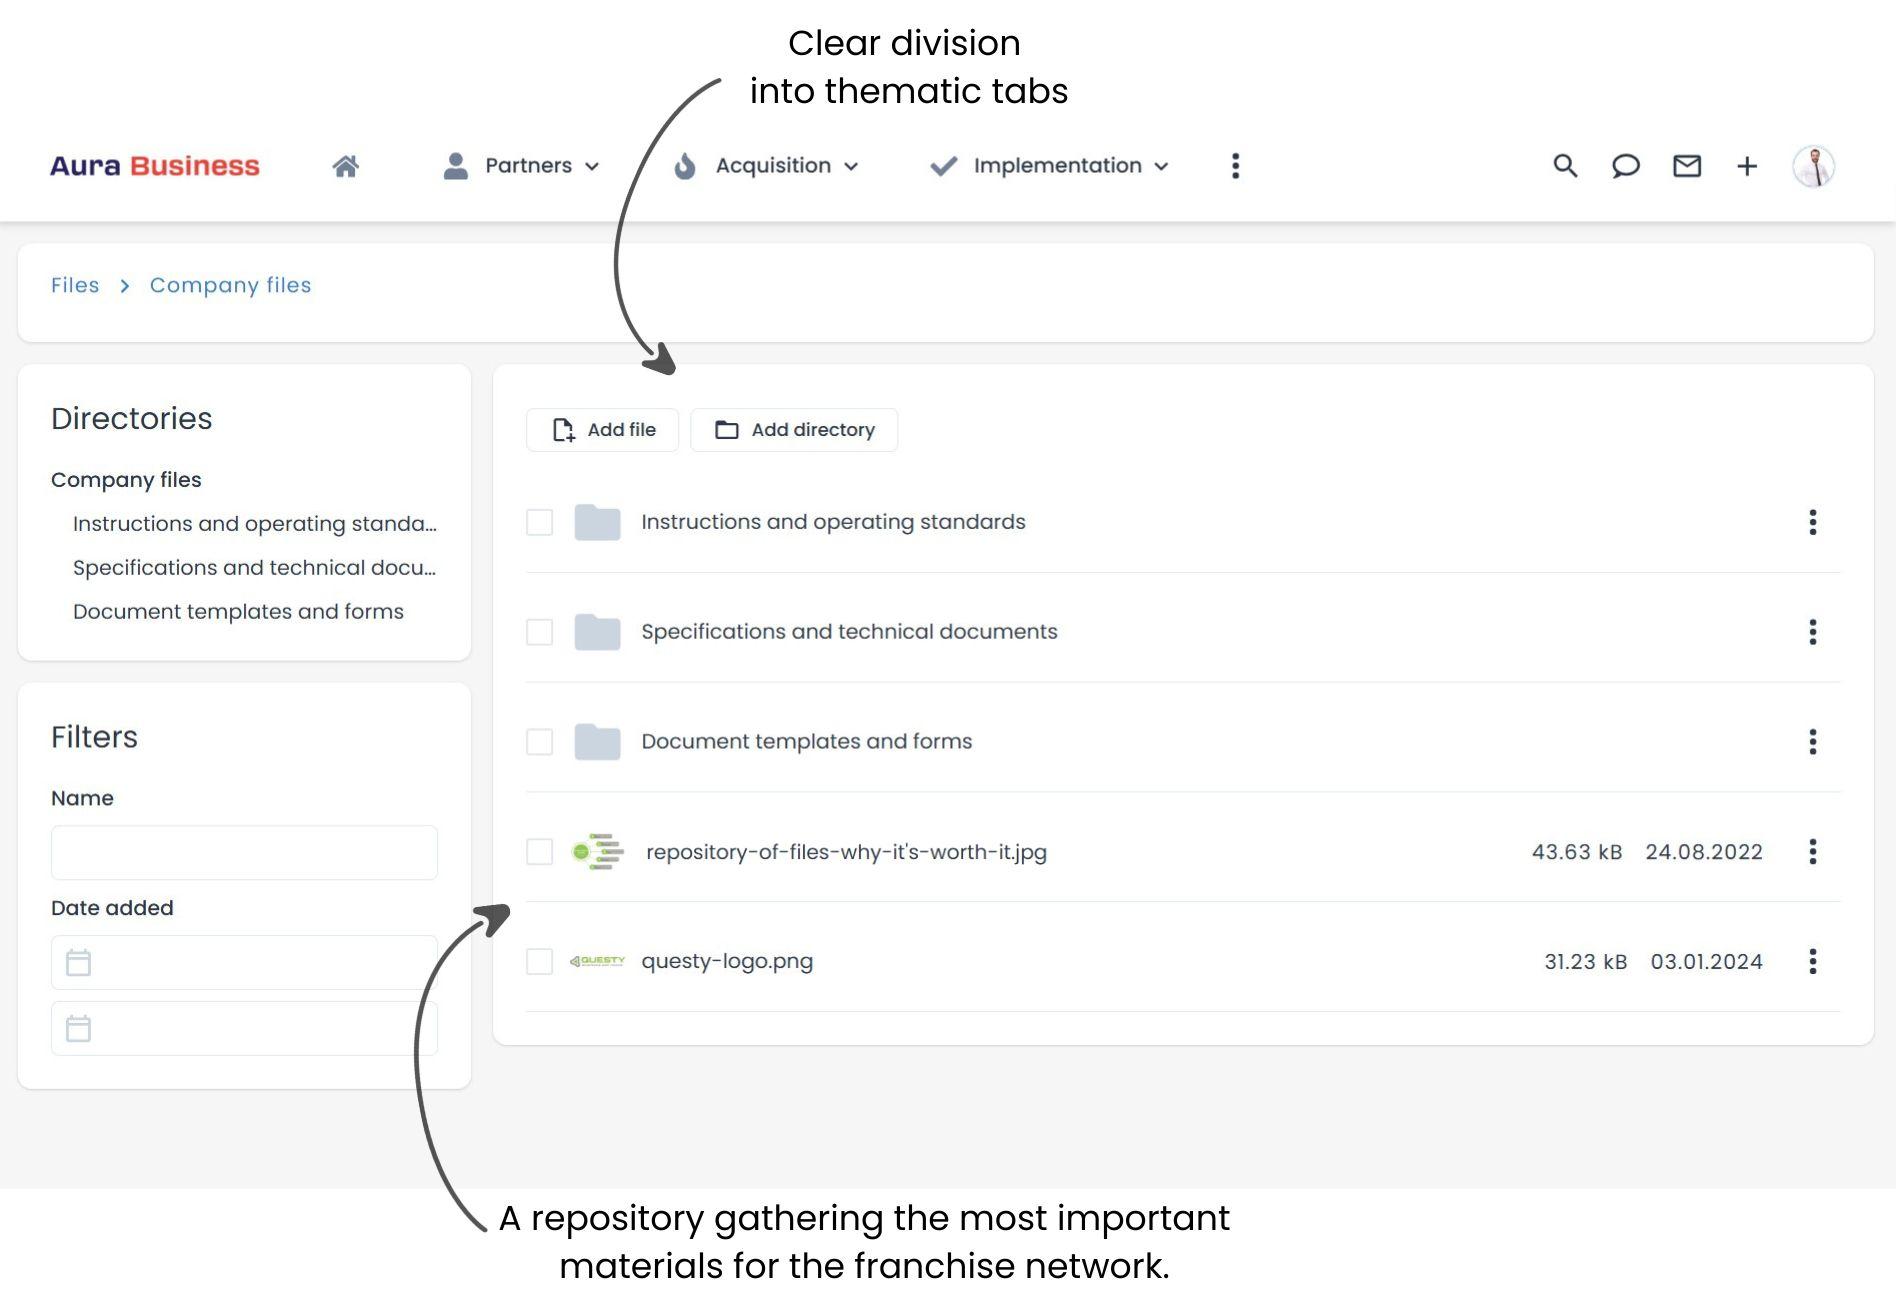1896x1300 pixels.
Task: Open the chat bubble icon
Action: [x=1625, y=166]
